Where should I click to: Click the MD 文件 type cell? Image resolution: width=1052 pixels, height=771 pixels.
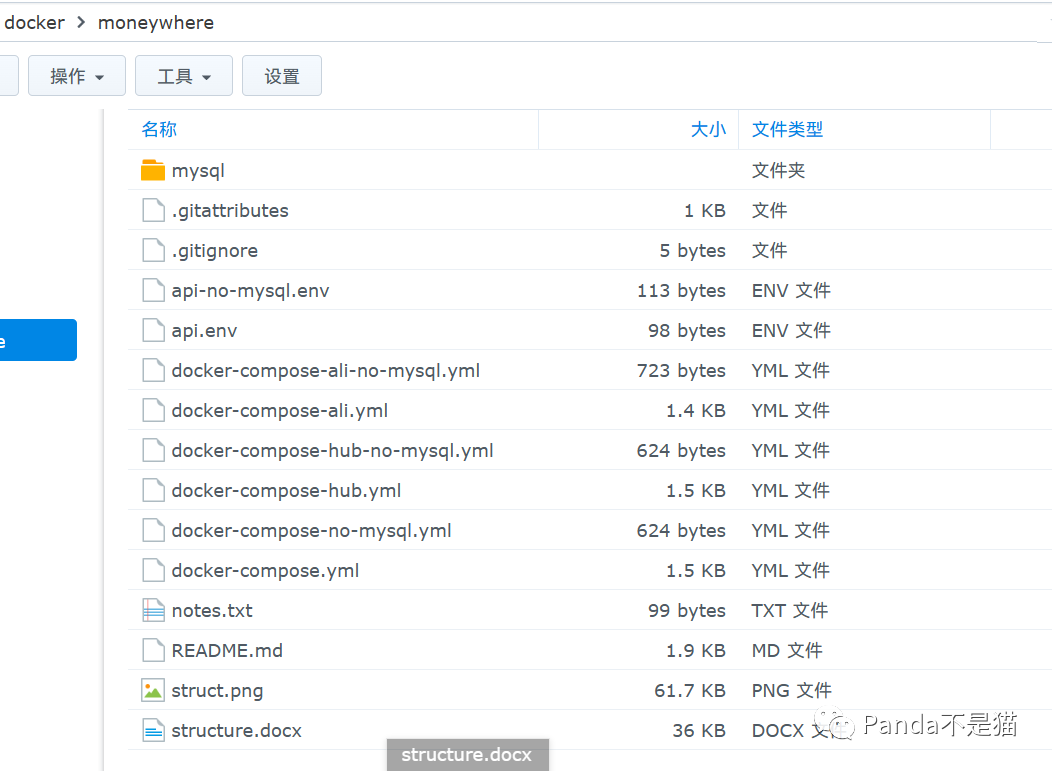point(787,650)
